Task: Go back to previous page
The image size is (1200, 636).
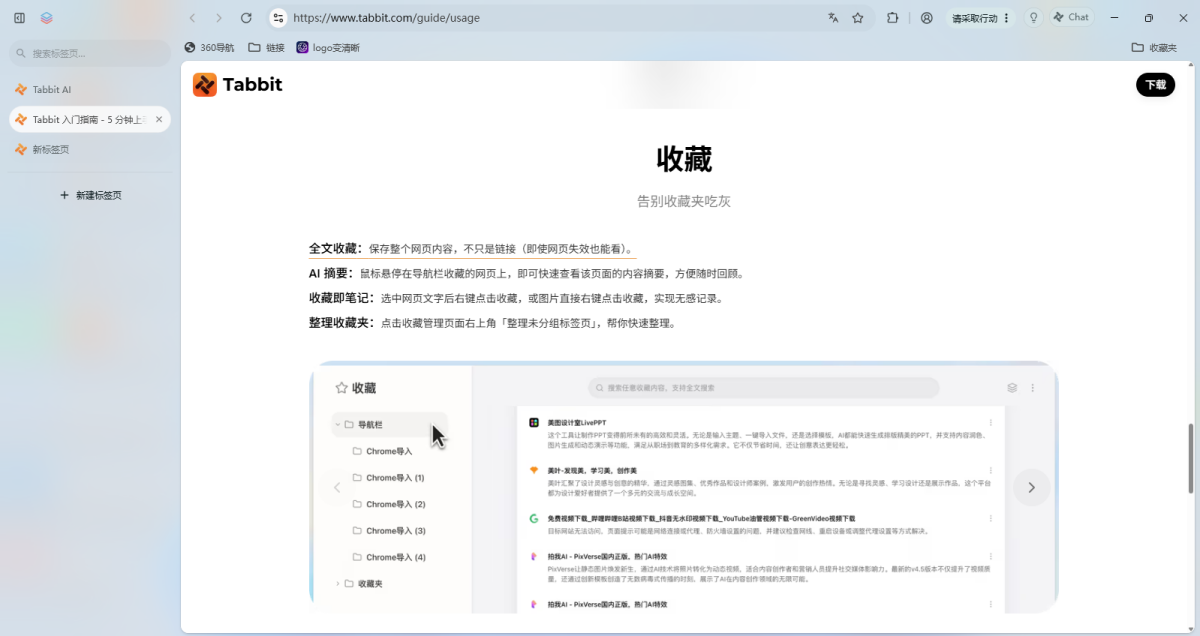Action: tap(192, 18)
